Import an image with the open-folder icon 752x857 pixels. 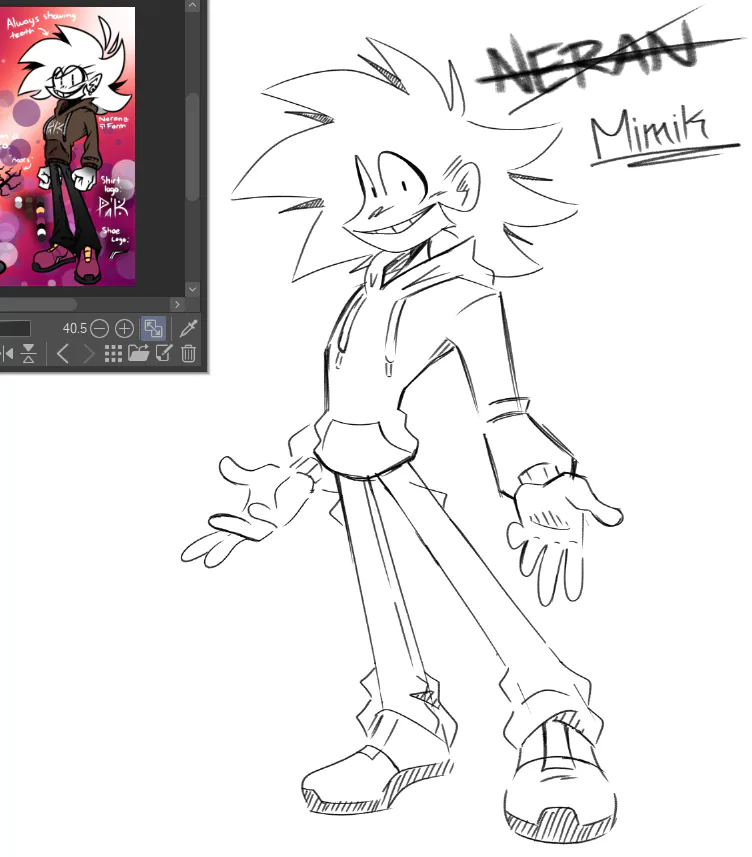tap(138, 353)
